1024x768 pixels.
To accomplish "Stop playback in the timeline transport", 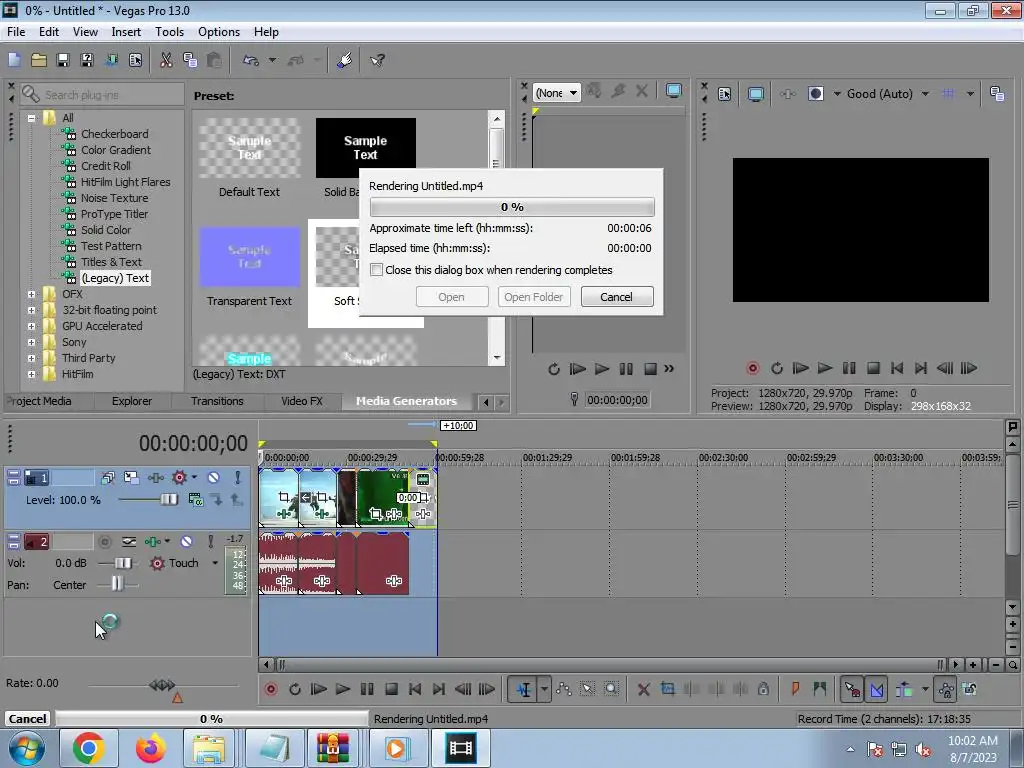I will pyautogui.click(x=391, y=689).
